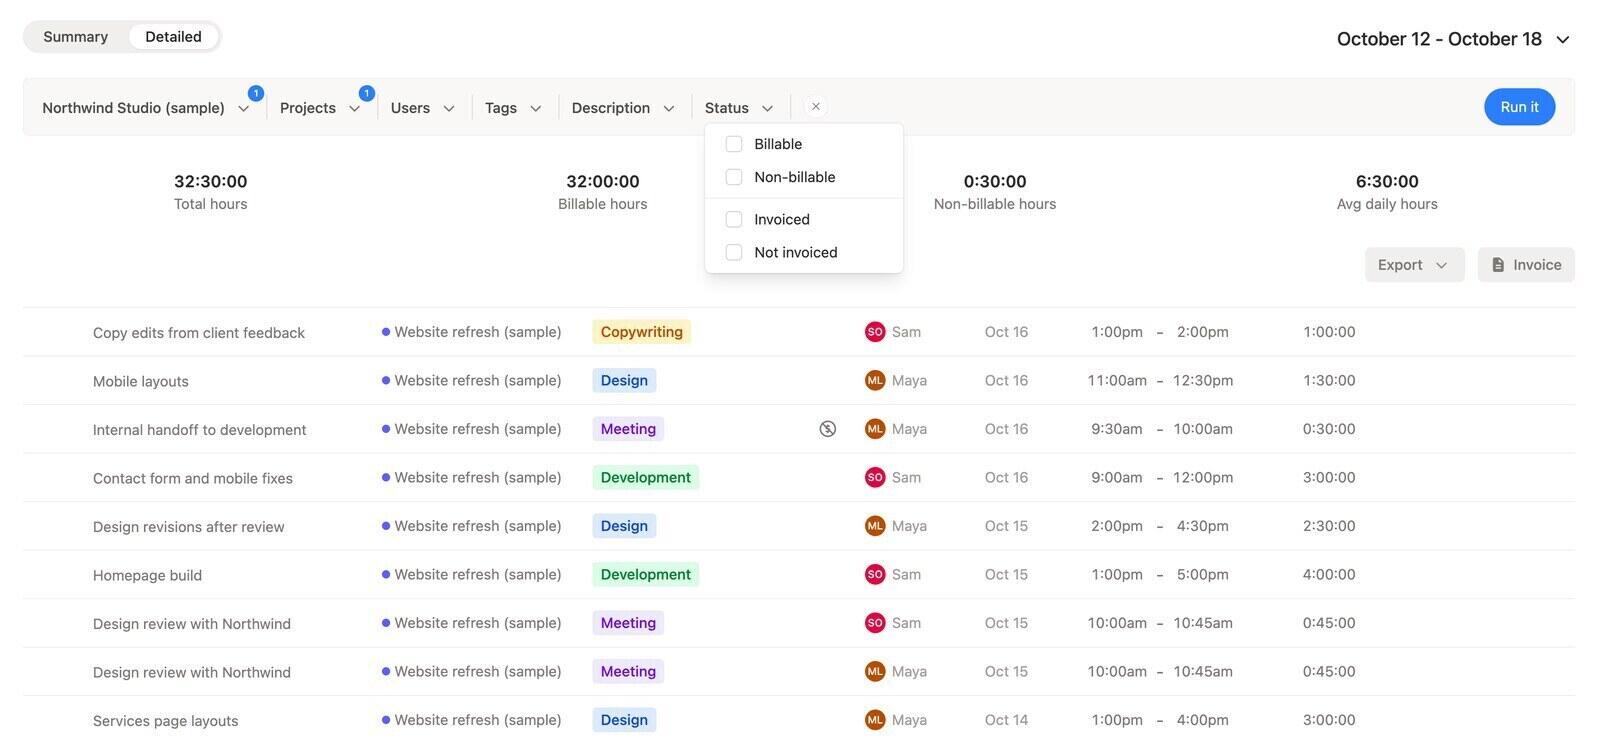Tick the Not invoiced checkbox
1600x741 pixels.
734,252
